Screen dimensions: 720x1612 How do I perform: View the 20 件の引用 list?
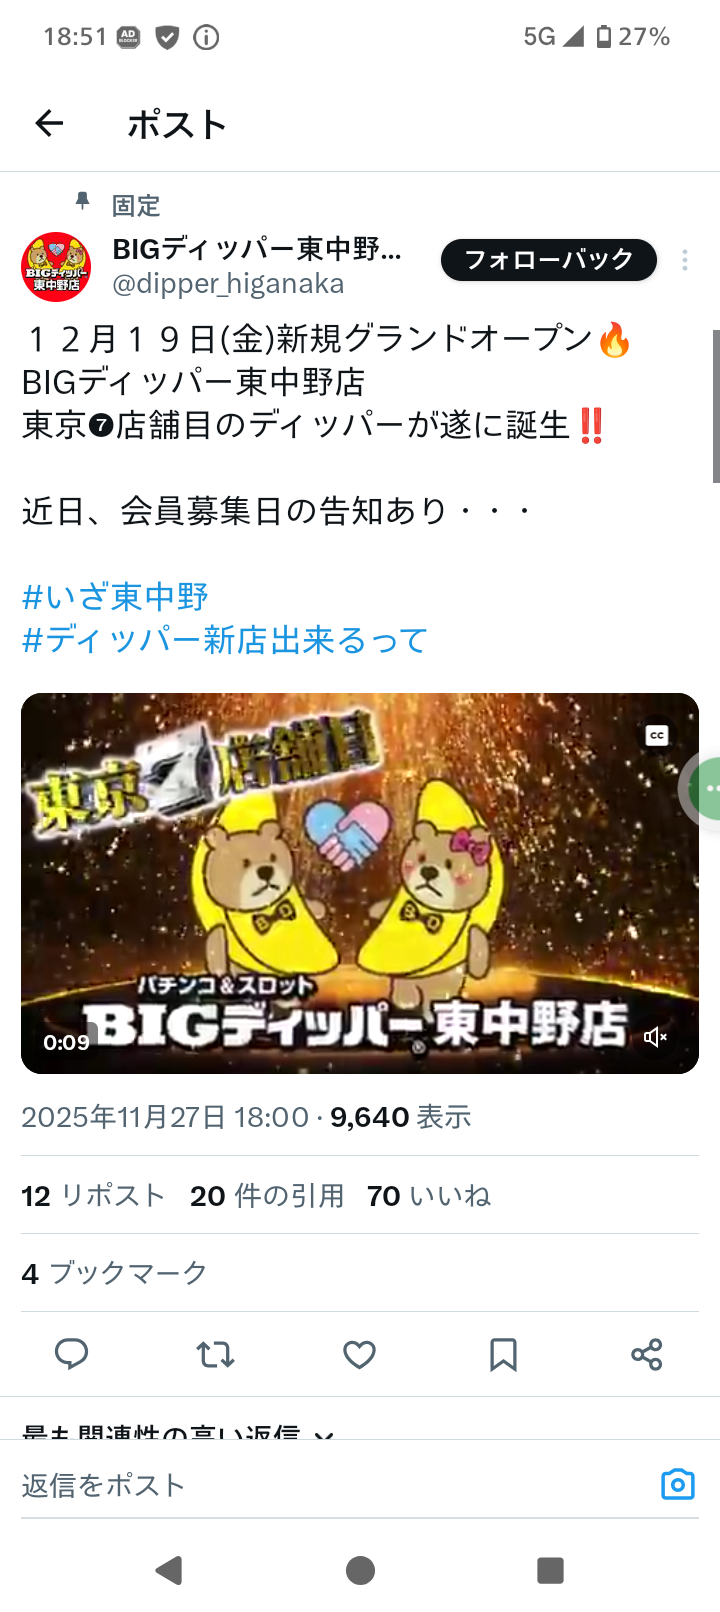pyautogui.click(x=267, y=1196)
